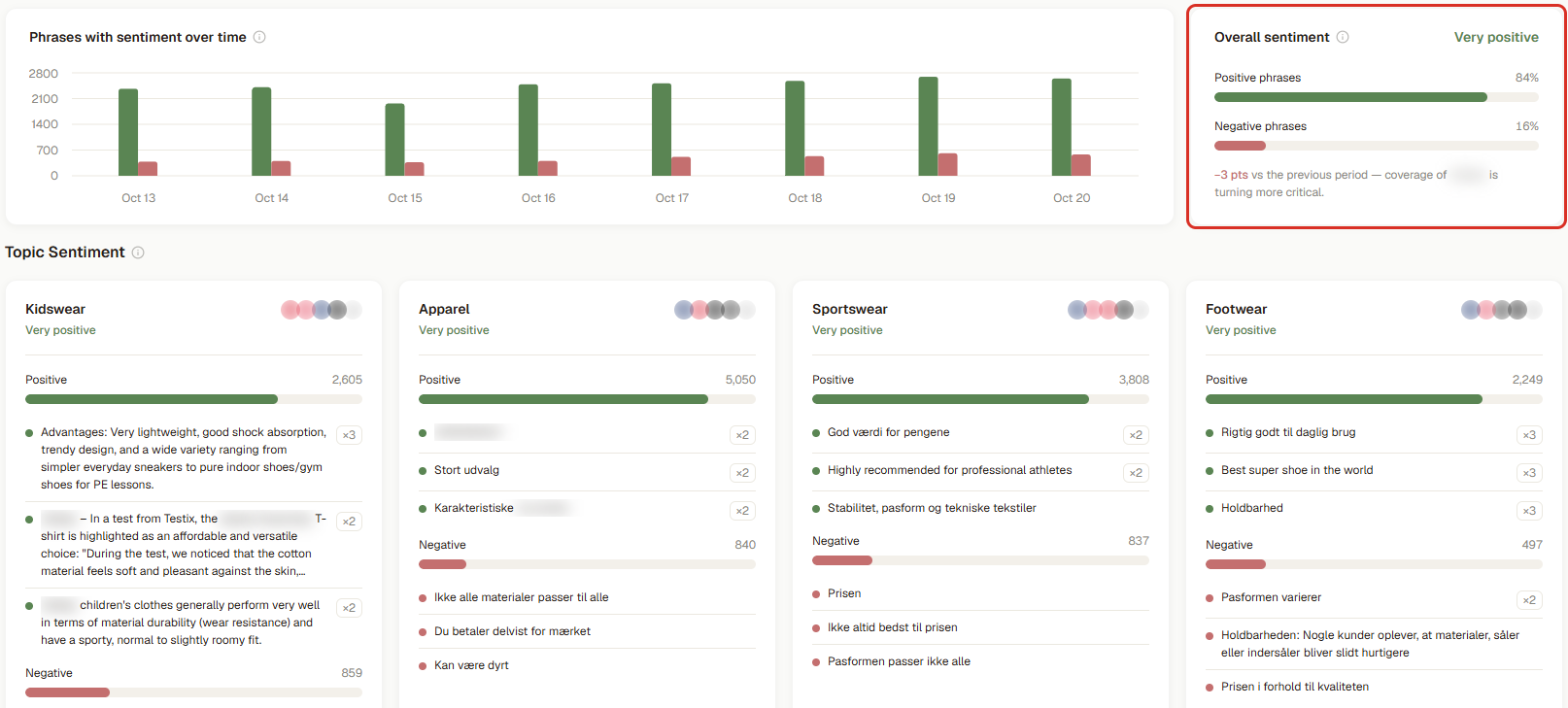
Task: Open the x3 badge beside Best super shoe
Action: click(1529, 473)
